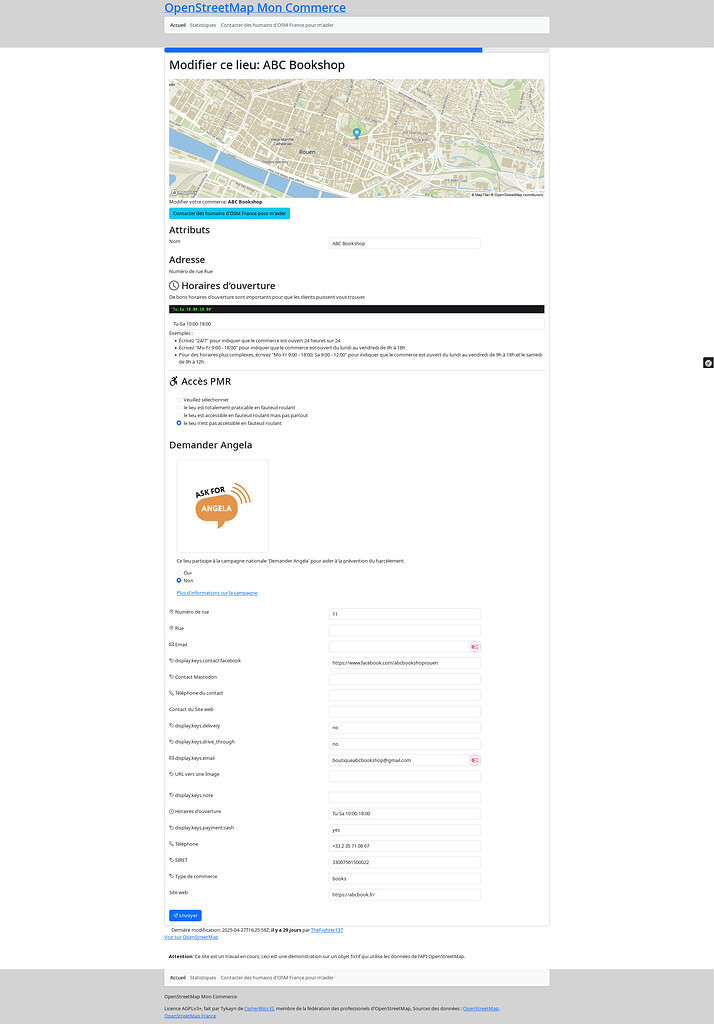Click the cyan 'Contacter des humains d'OSM France' button

[x=229, y=214]
